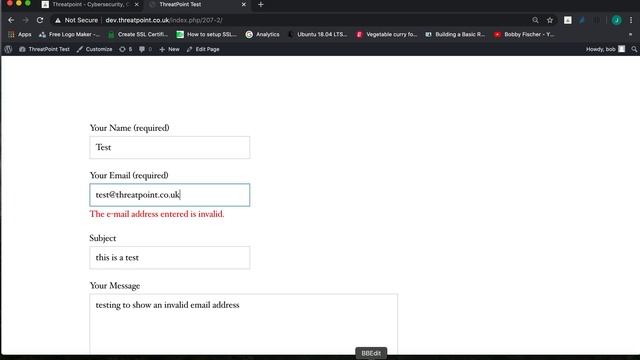Click the invalid e-mail error message

point(157,214)
